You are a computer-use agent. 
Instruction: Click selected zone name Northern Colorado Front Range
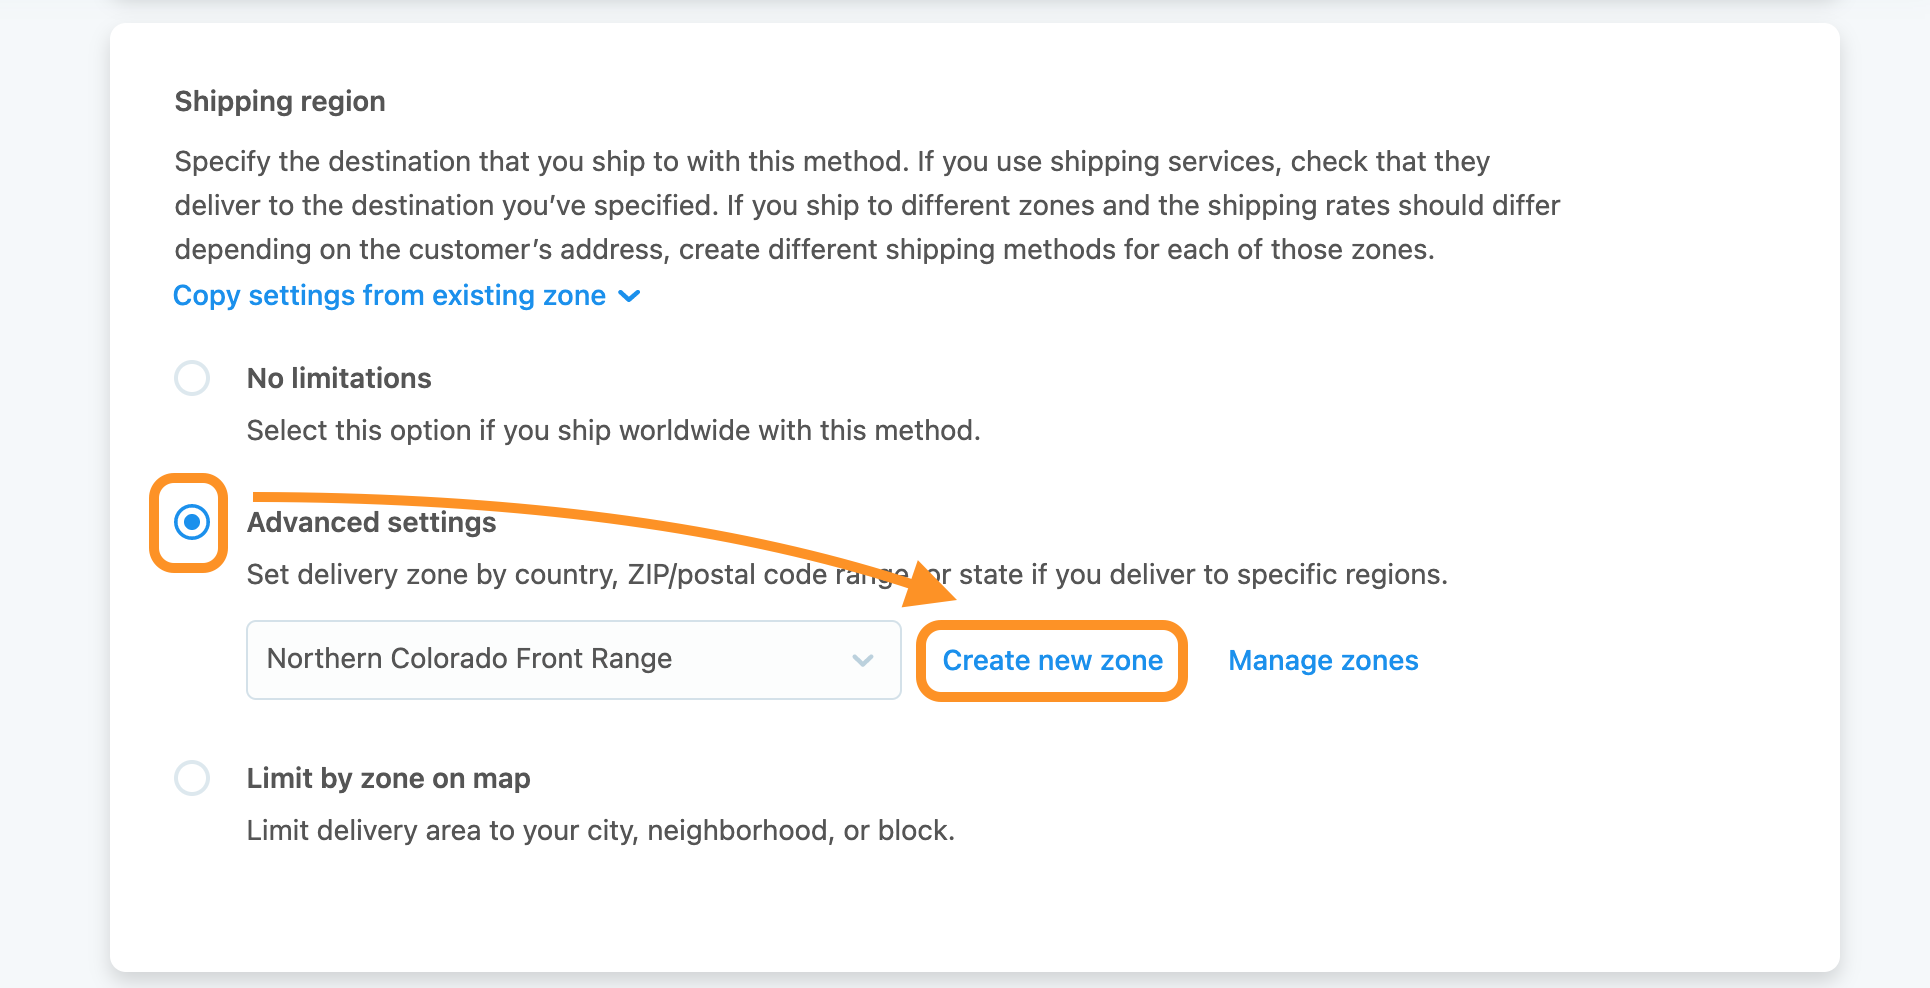point(469,658)
